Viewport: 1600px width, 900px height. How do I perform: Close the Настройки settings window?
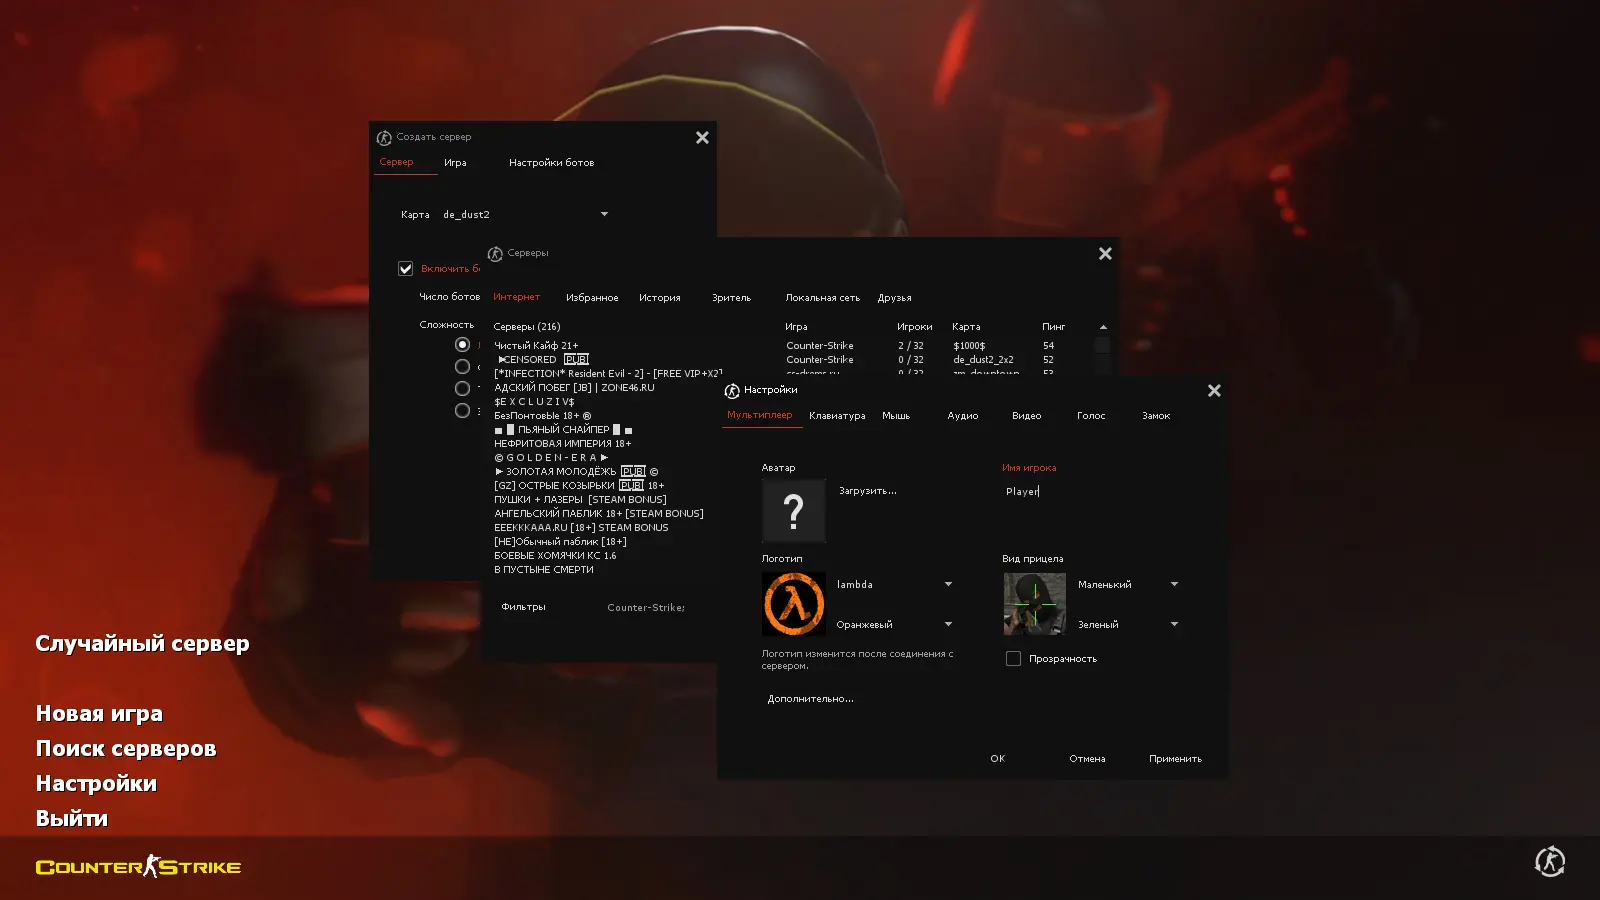pyautogui.click(x=1214, y=390)
